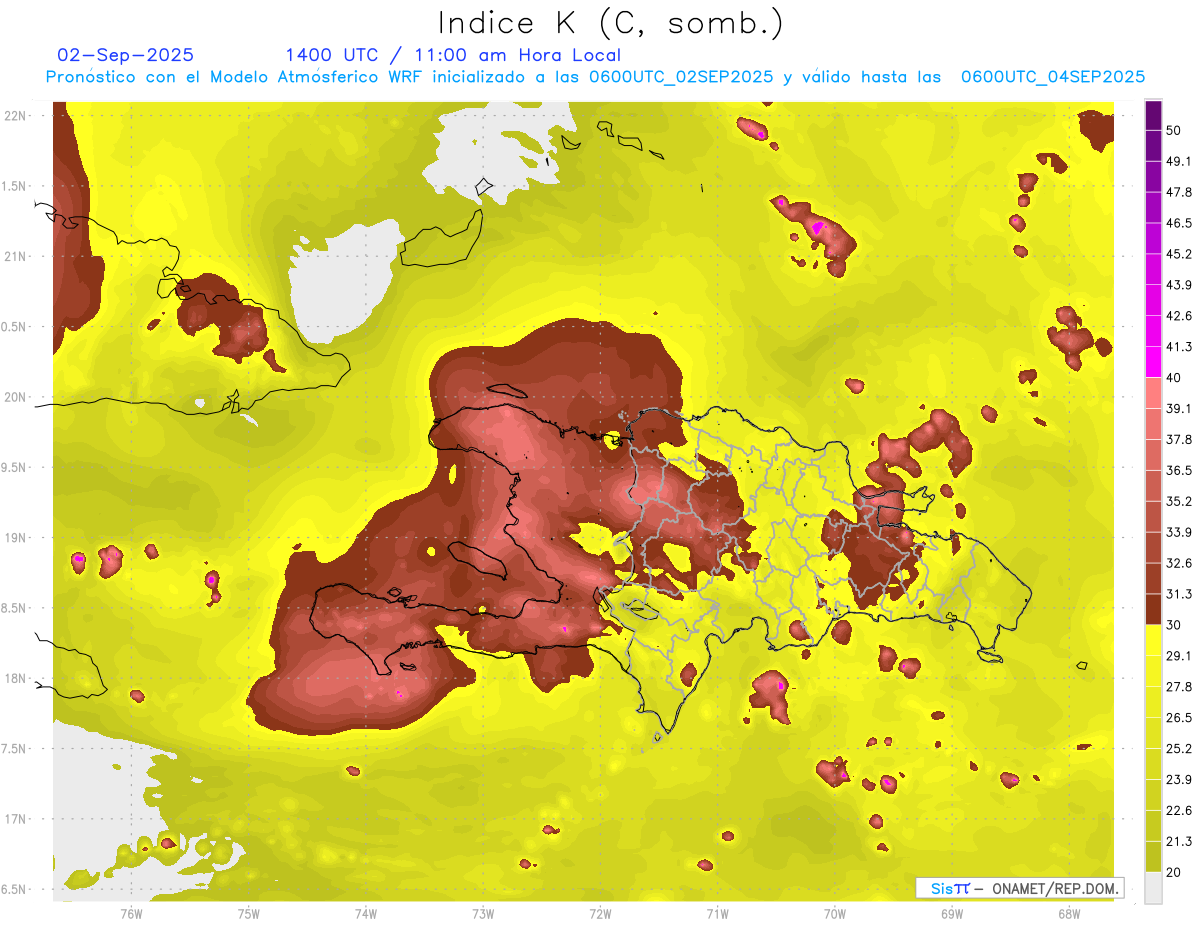Viewport: 1200px width, 927px height.
Task: Click the "Indice K (C, somb.)" title
Action: click(611, 22)
